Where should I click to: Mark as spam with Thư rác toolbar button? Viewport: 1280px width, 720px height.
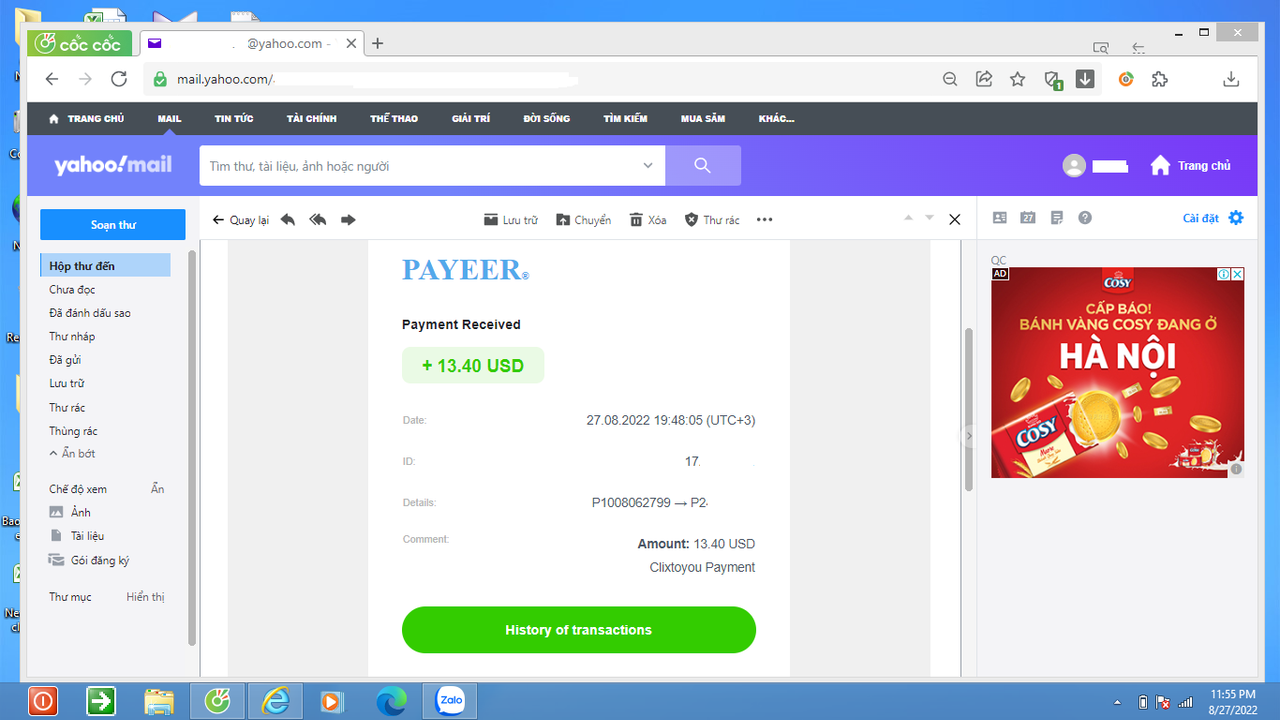712,220
